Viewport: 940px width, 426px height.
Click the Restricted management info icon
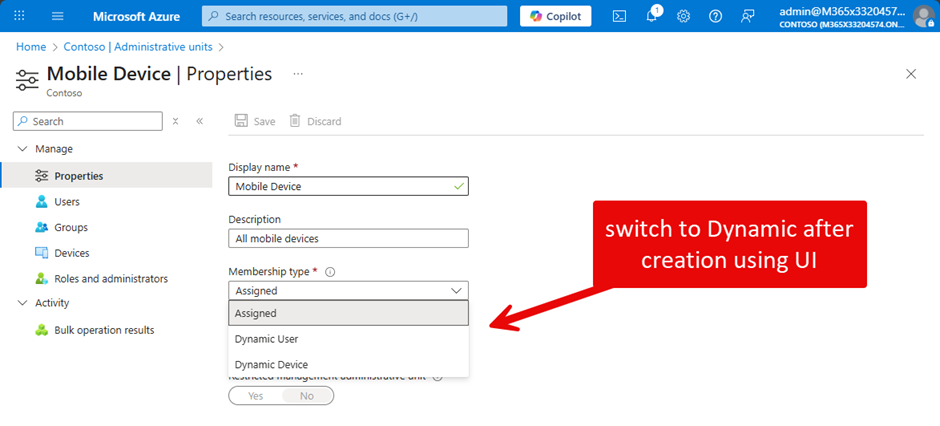click(x=438, y=377)
